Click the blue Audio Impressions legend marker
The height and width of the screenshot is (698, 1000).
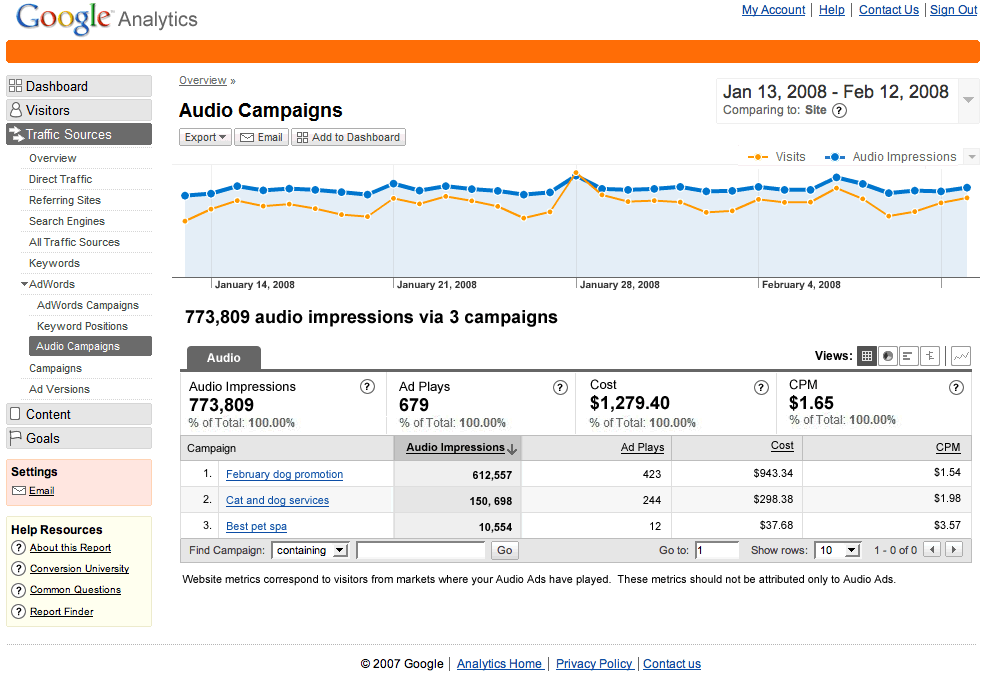click(x=835, y=157)
